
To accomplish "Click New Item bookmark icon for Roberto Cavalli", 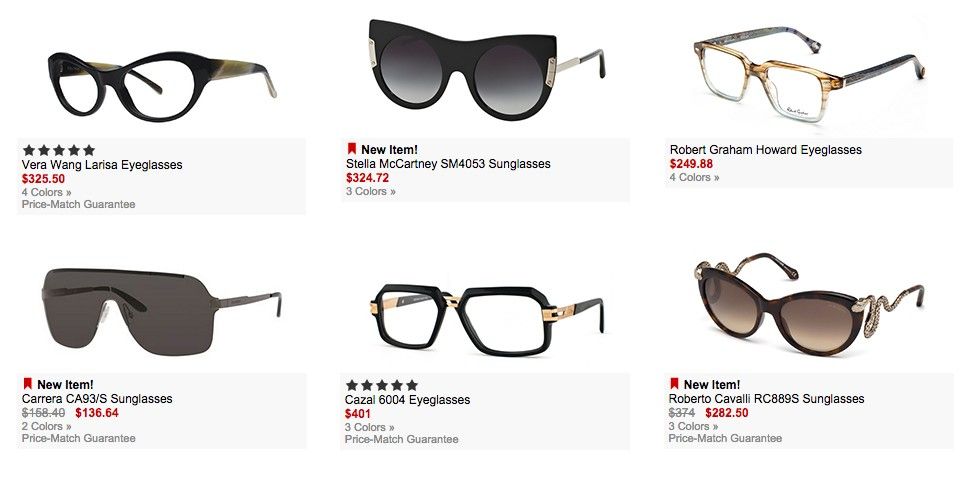I will (x=674, y=384).
